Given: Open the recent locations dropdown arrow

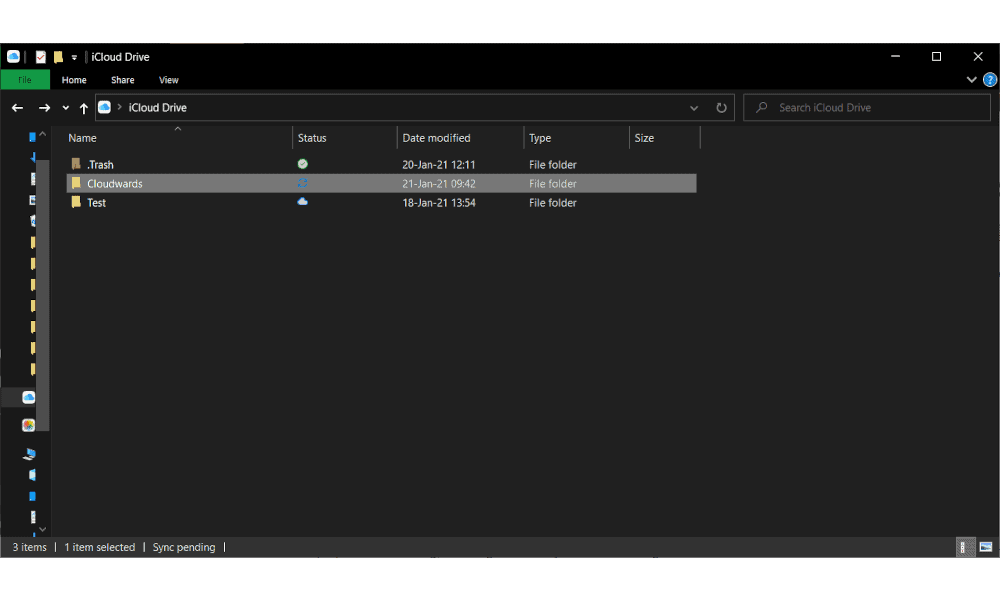Looking at the screenshot, I should click(65, 107).
